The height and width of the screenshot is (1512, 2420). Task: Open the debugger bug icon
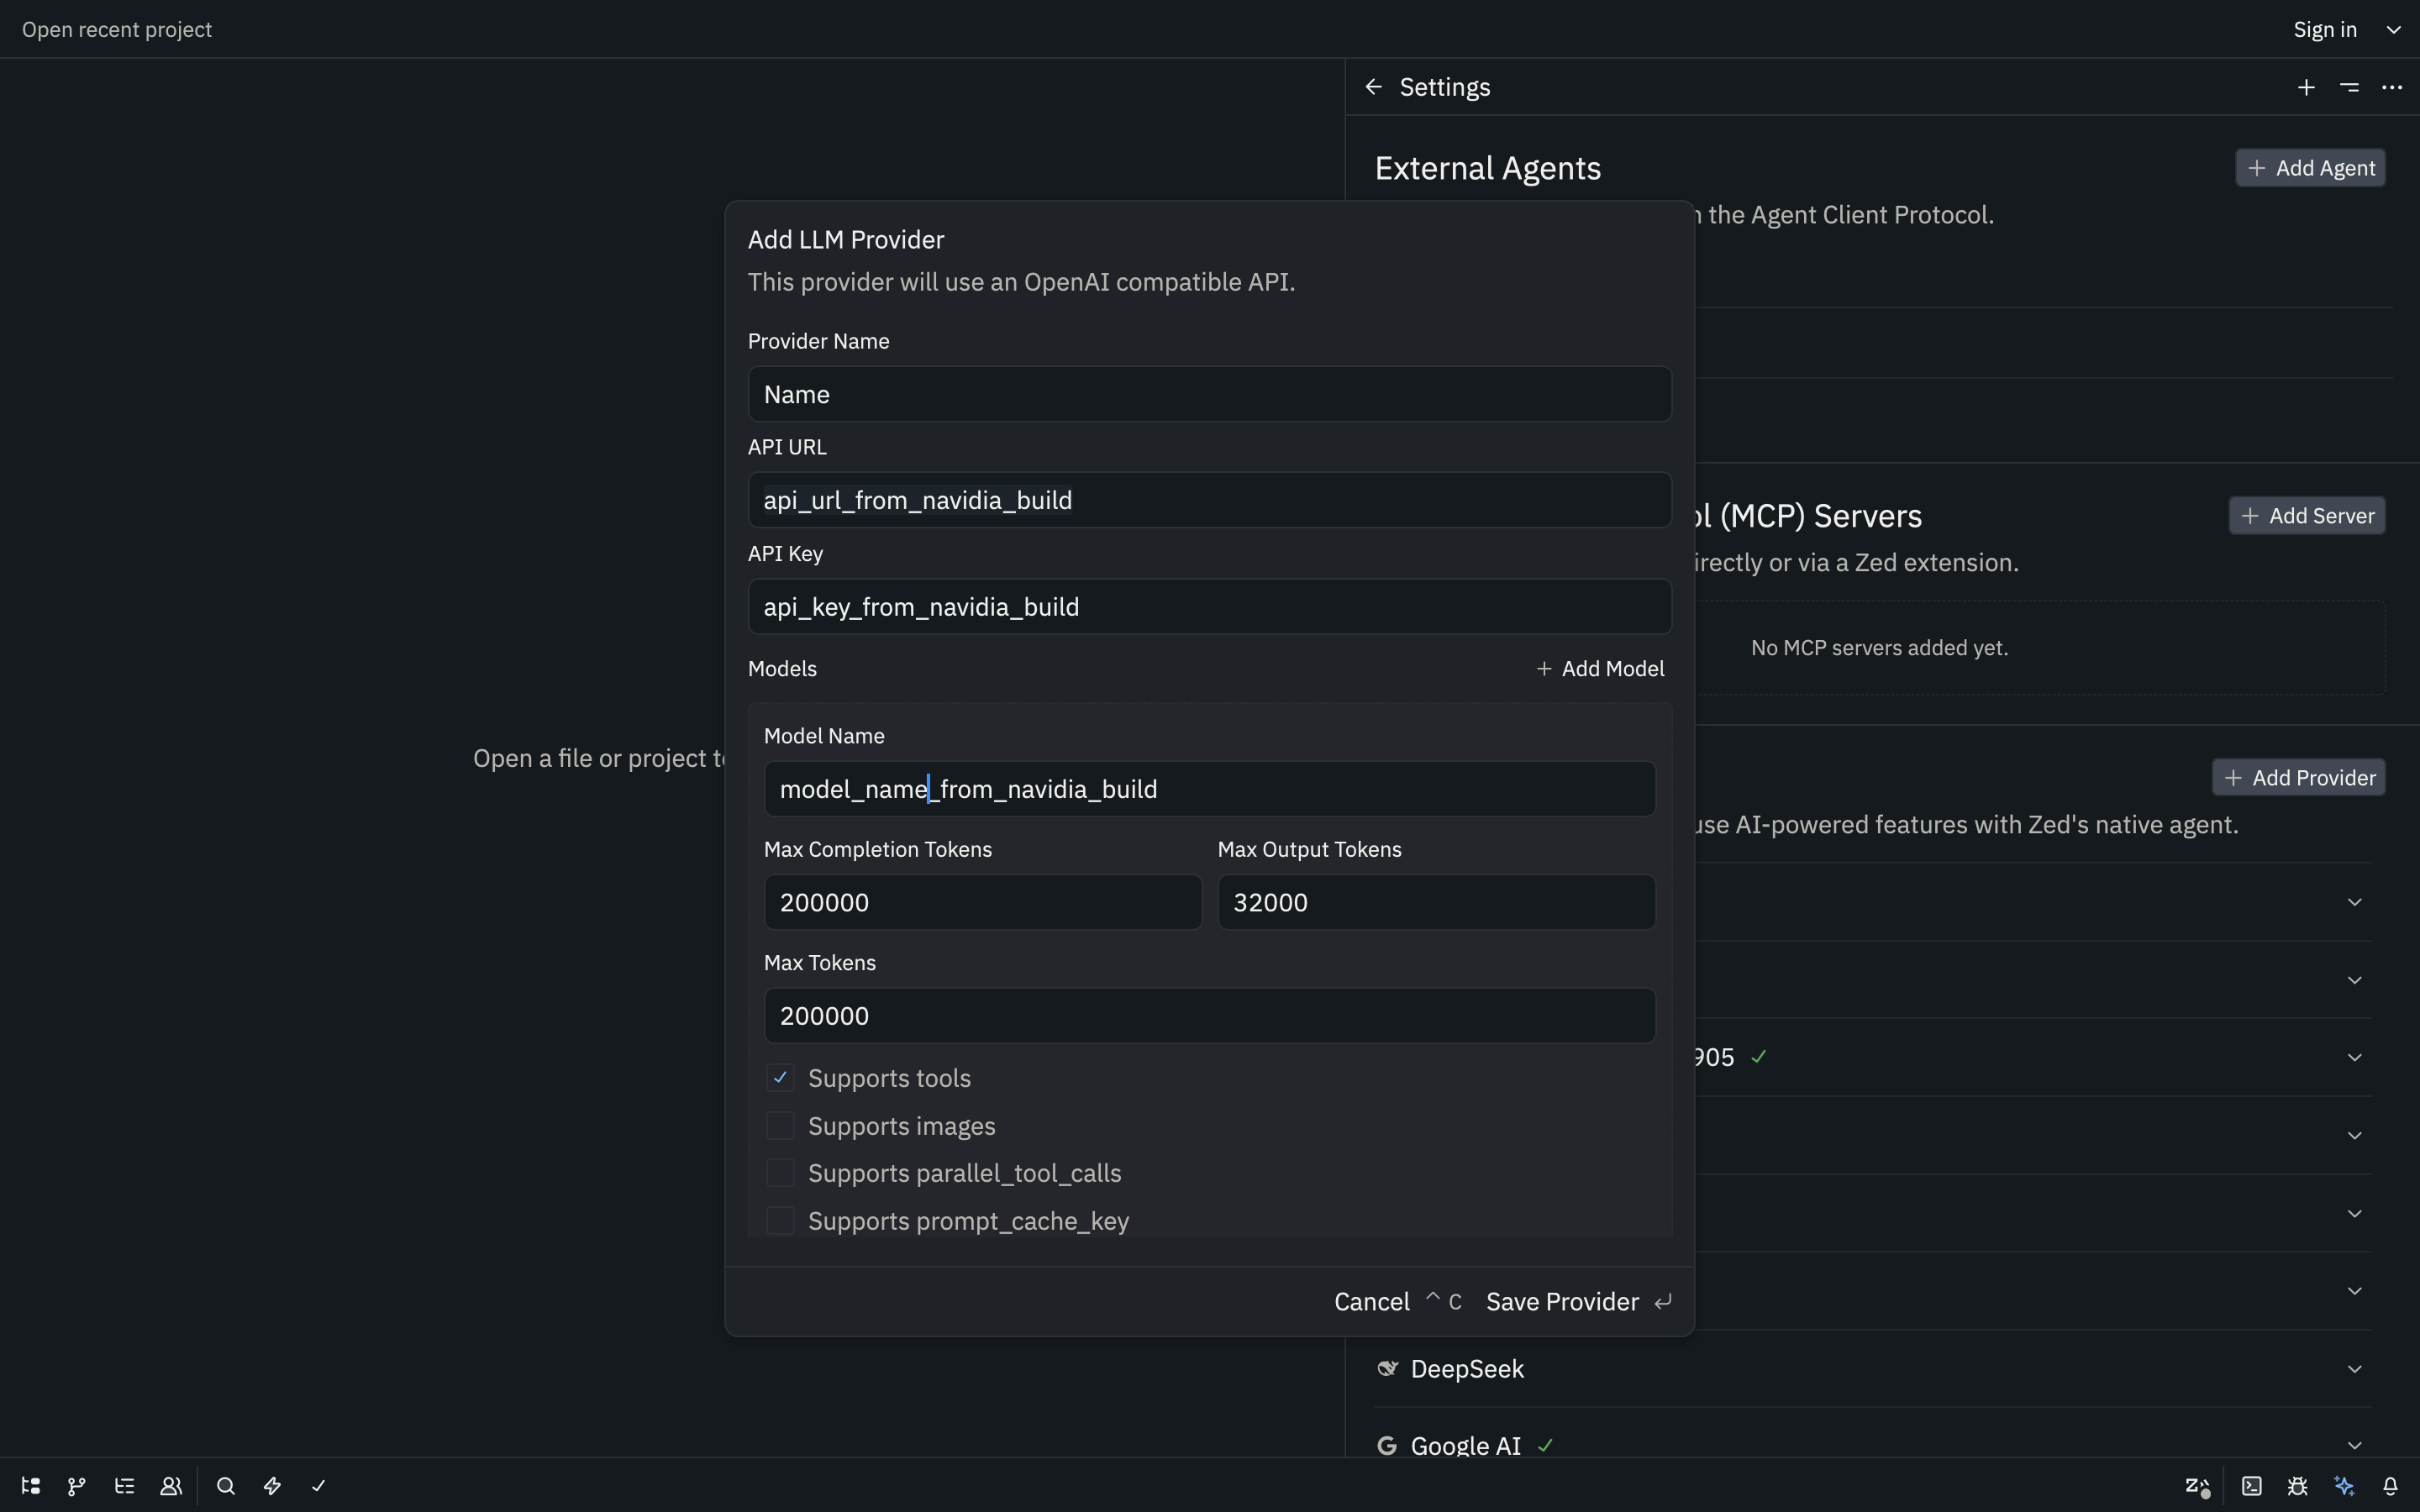[2298, 1488]
